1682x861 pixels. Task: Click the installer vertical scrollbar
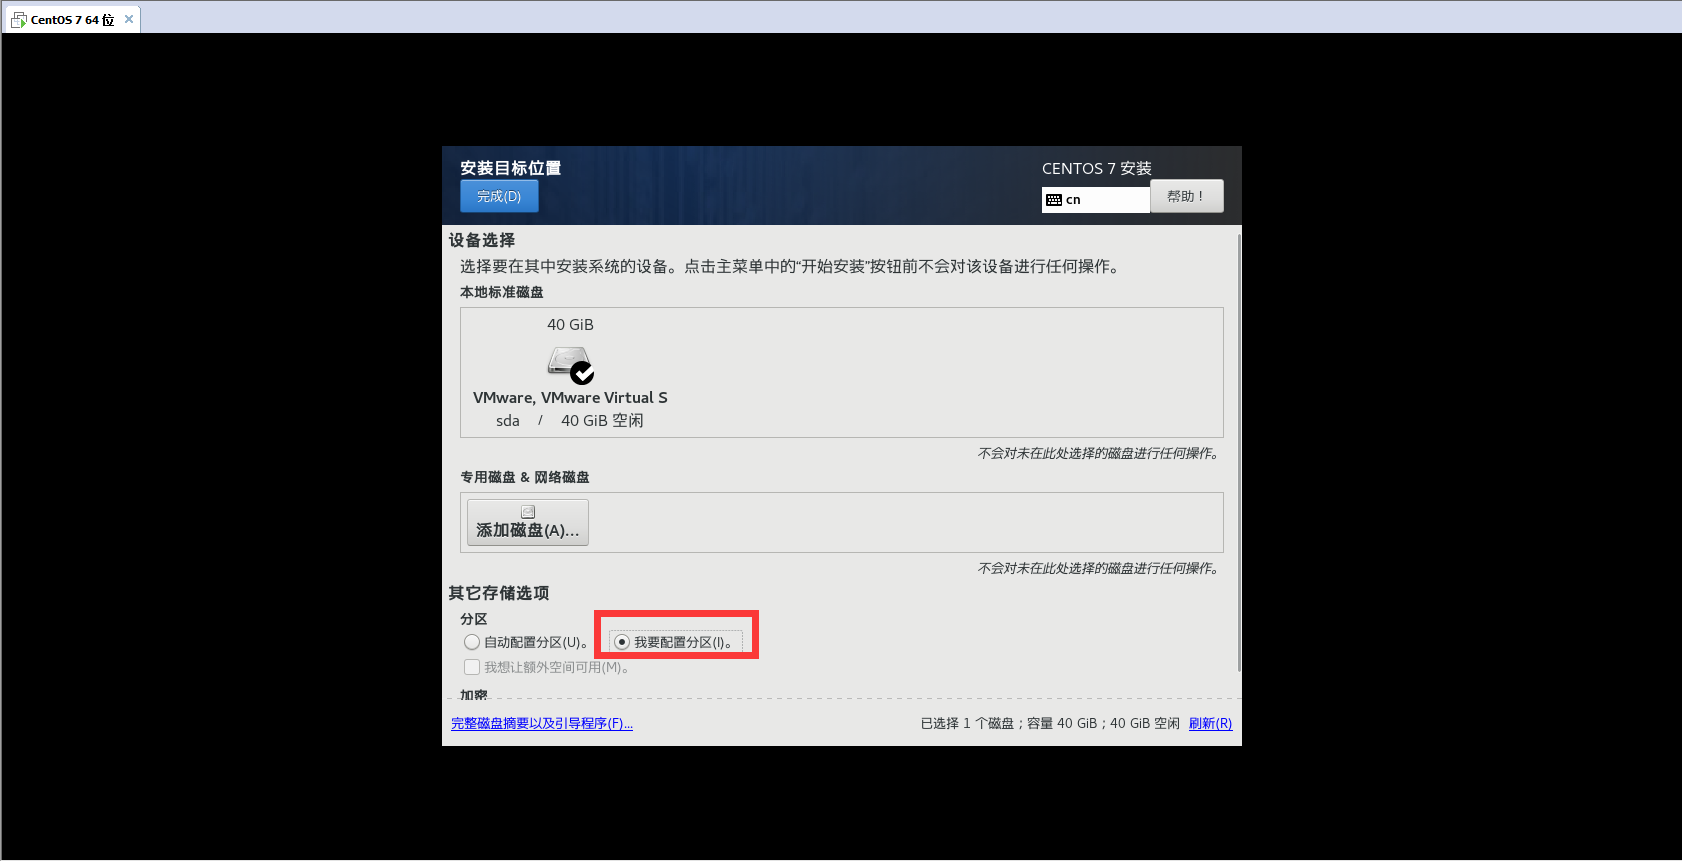(x=1239, y=453)
